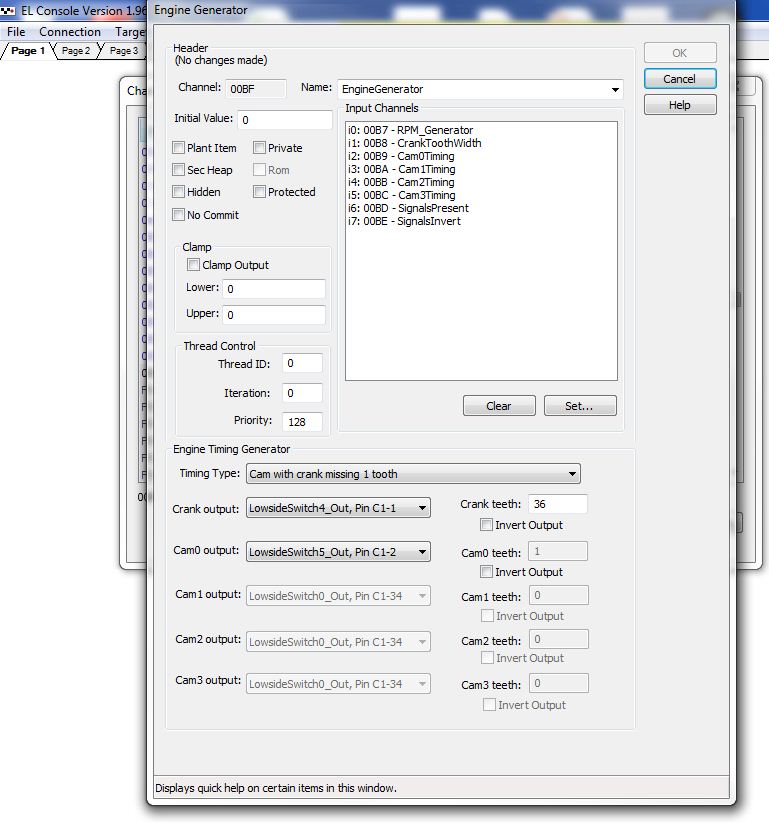Click the Crank teeth input field
769x823 pixels.
click(x=557, y=504)
